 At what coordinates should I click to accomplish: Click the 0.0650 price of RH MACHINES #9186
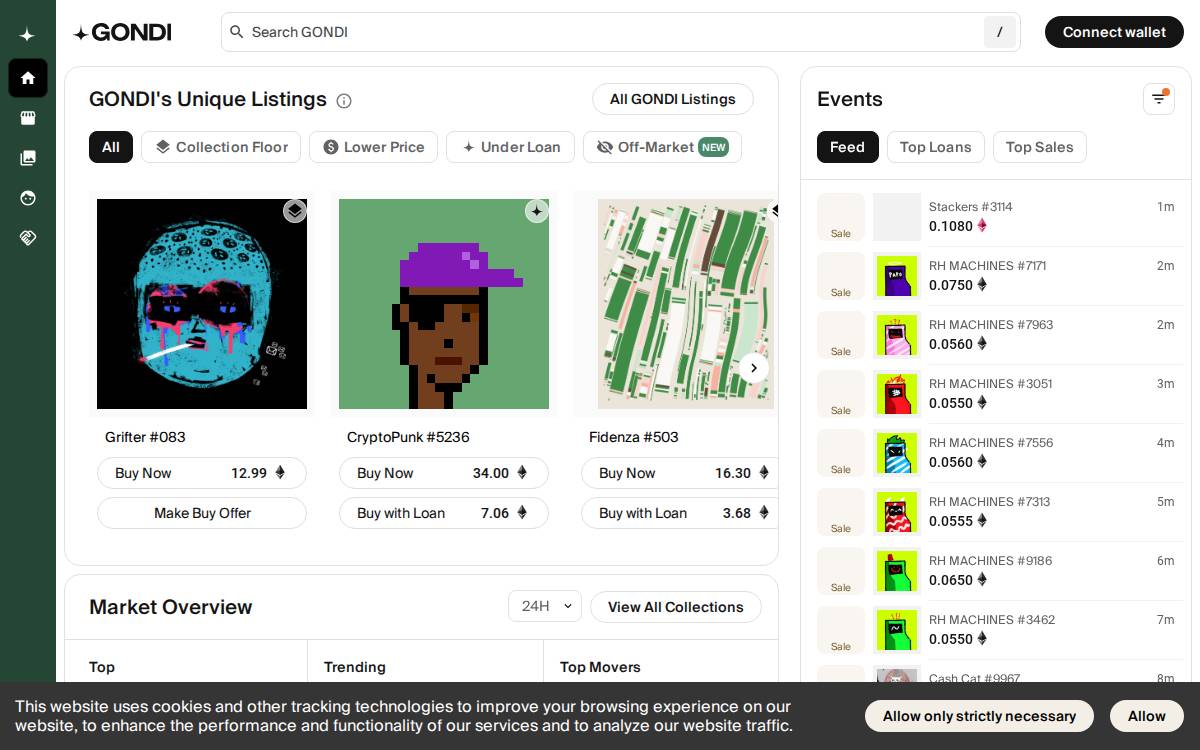[951, 580]
